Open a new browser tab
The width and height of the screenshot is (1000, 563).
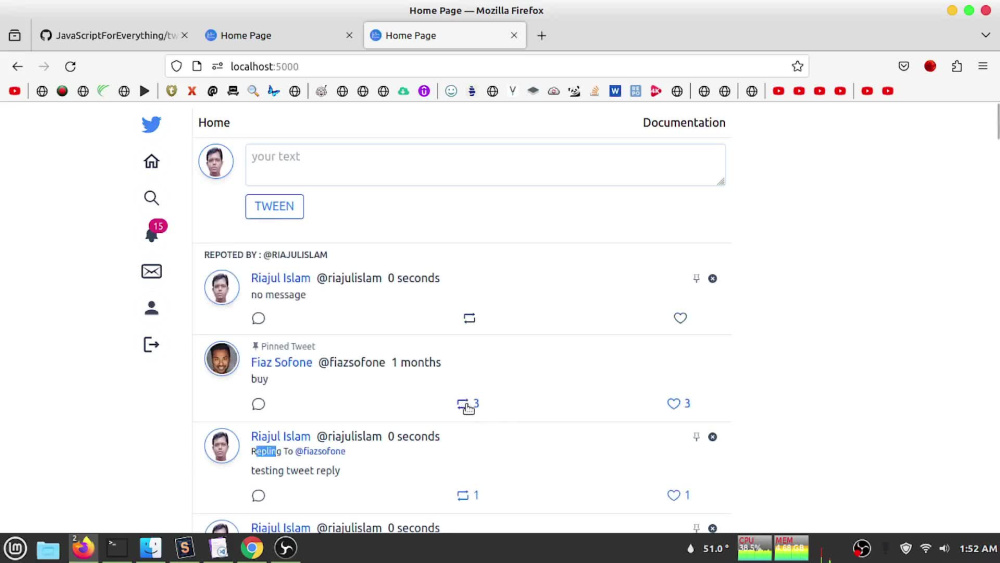[x=541, y=36]
